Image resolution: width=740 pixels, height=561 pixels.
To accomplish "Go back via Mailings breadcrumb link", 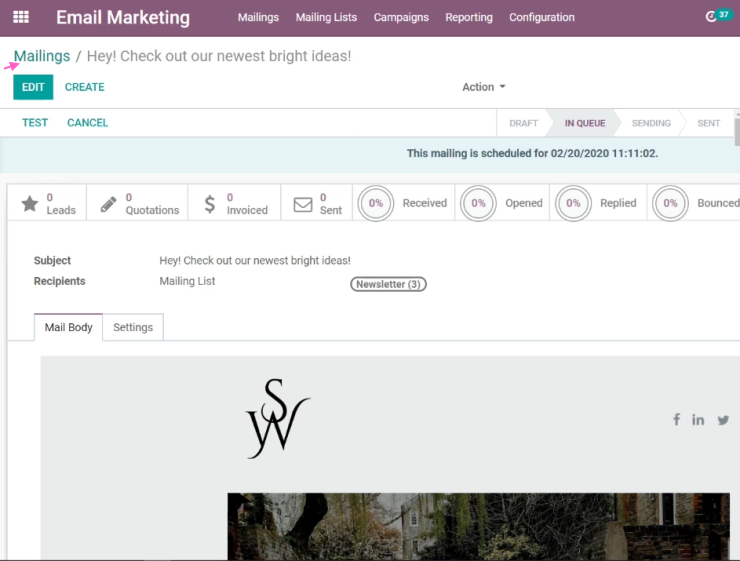I will point(42,56).
